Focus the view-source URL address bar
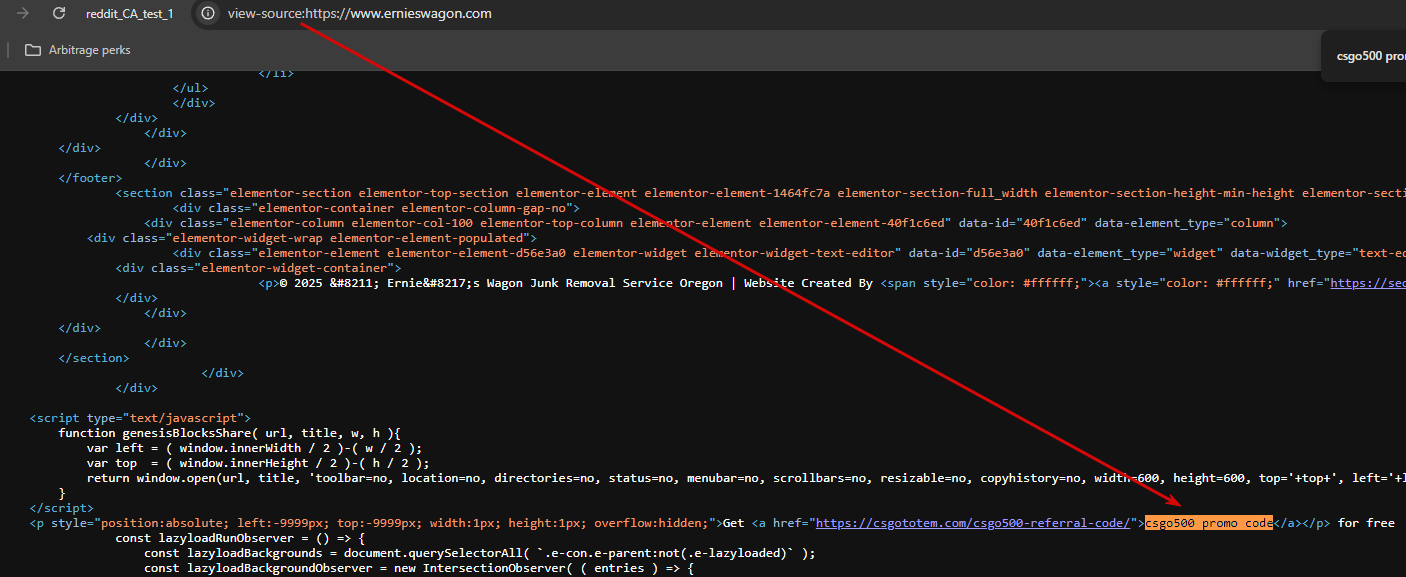Image resolution: width=1406 pixels, height=577 pixels. (360, 14)
